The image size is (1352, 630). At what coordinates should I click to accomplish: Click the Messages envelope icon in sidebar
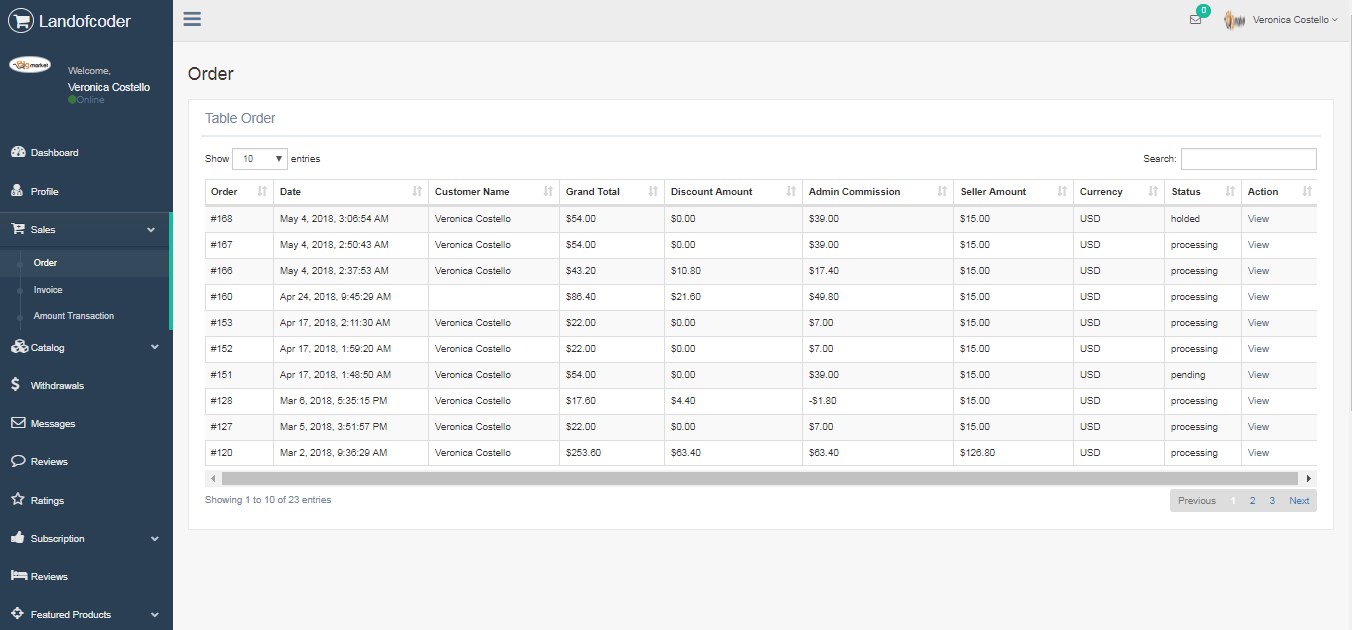17,423
